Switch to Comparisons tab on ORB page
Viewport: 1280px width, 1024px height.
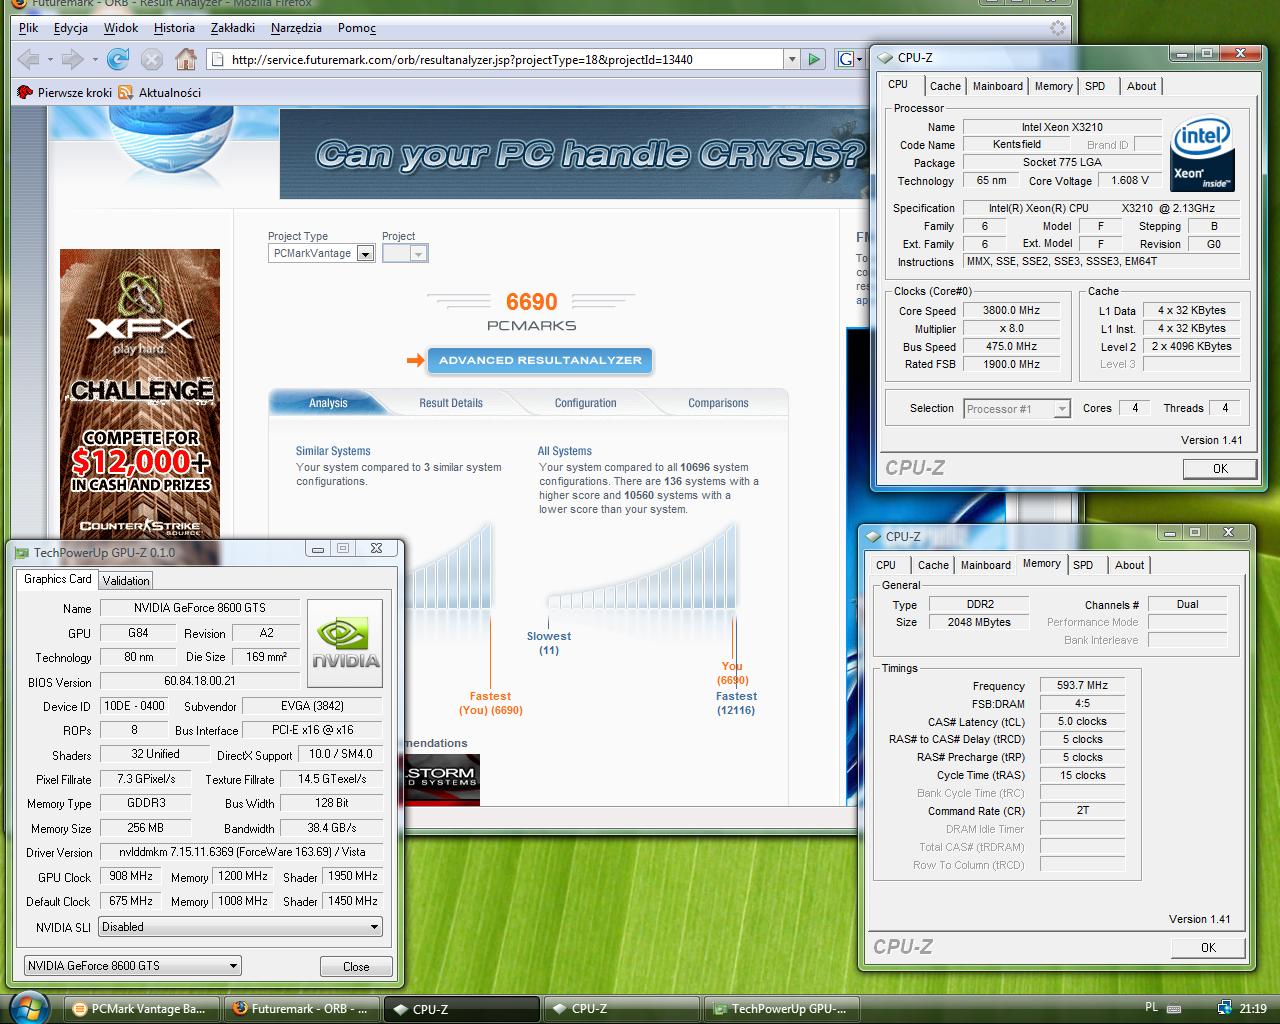[x=718, y=403]
